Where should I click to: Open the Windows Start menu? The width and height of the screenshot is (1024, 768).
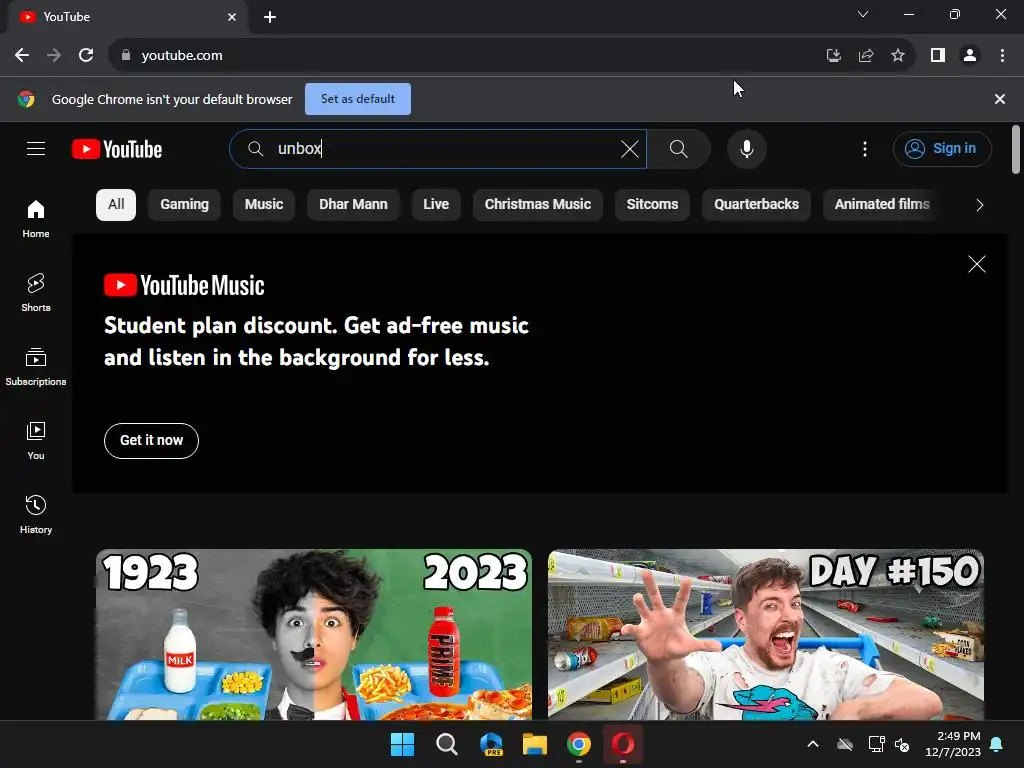point(402,744)
